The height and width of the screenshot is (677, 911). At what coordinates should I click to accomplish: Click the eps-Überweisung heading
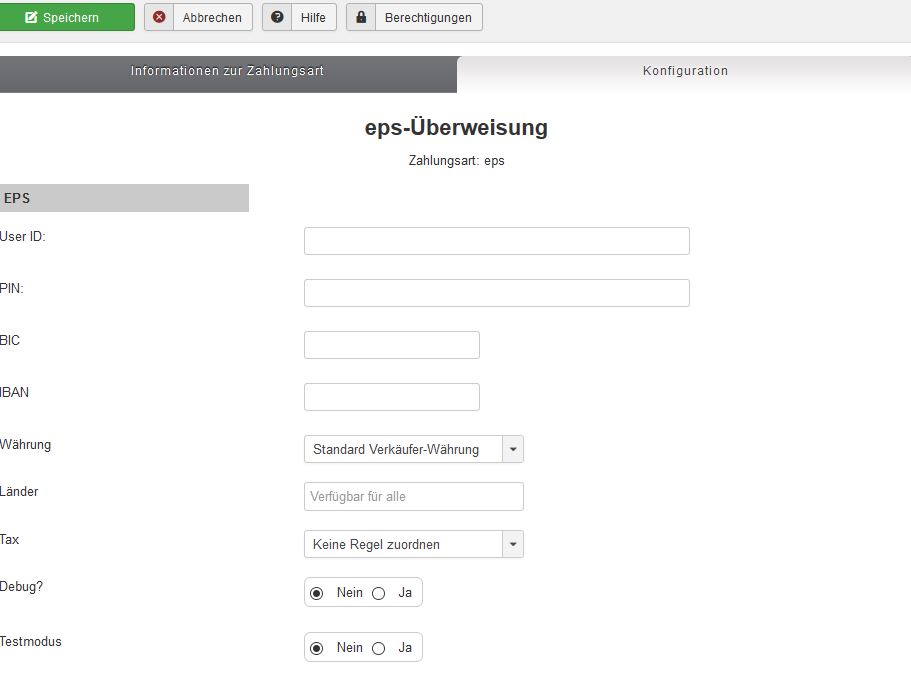[x=456, y=127]
